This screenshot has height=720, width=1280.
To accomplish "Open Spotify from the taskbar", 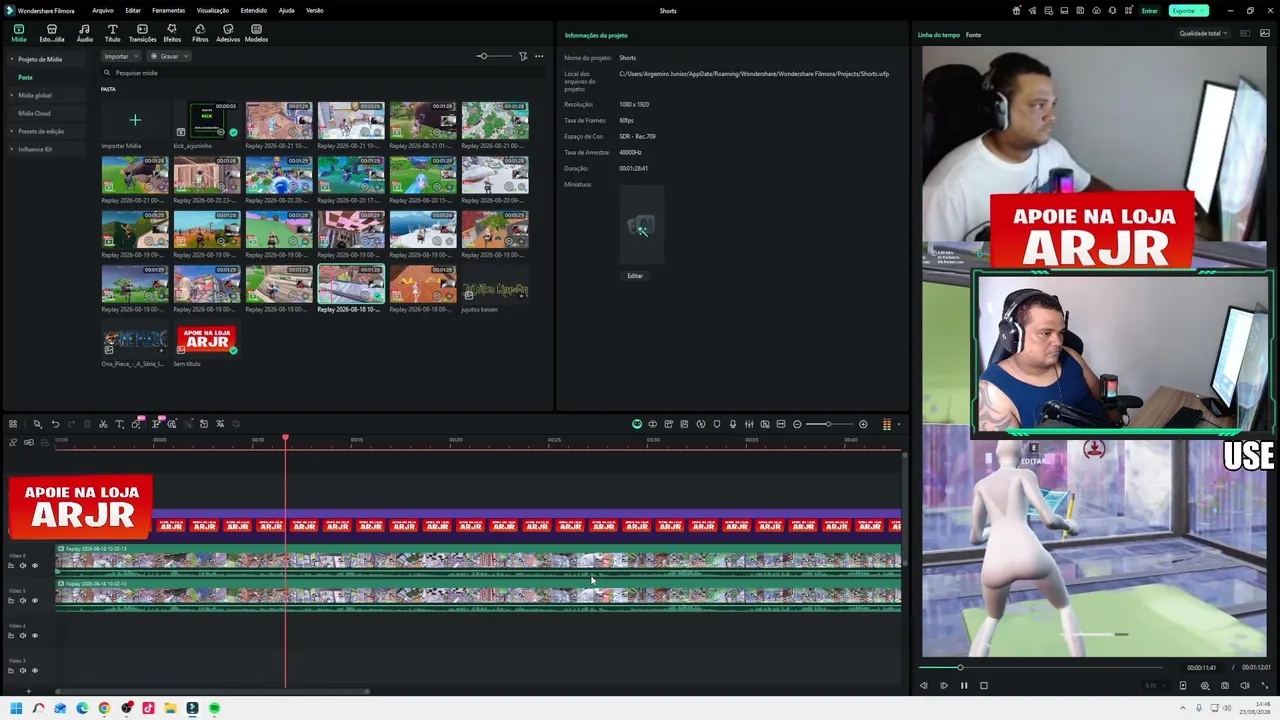I will click(x=214, y=708).
